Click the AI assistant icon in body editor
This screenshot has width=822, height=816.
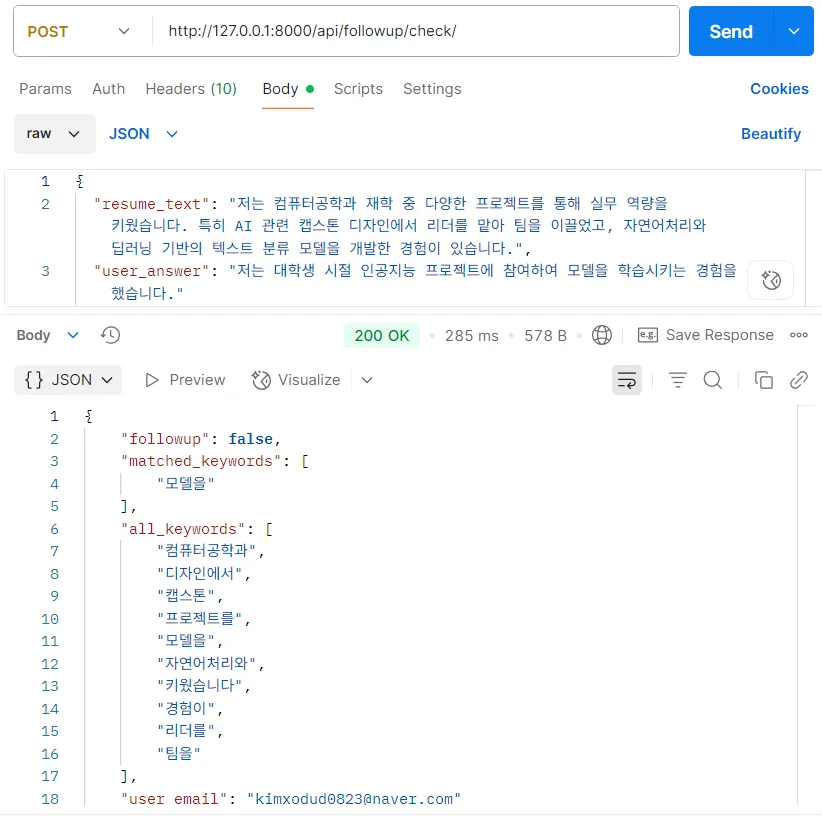coord(771,280)
